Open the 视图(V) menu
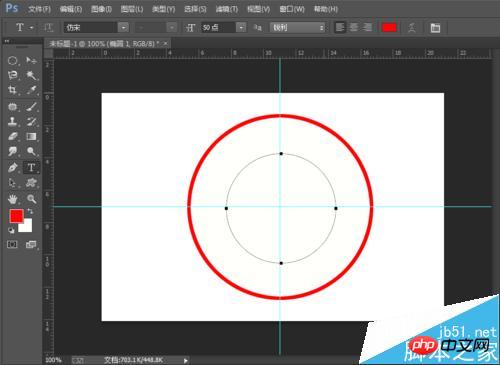Screen dimensions: 500x365 click(x=258, y=9)
